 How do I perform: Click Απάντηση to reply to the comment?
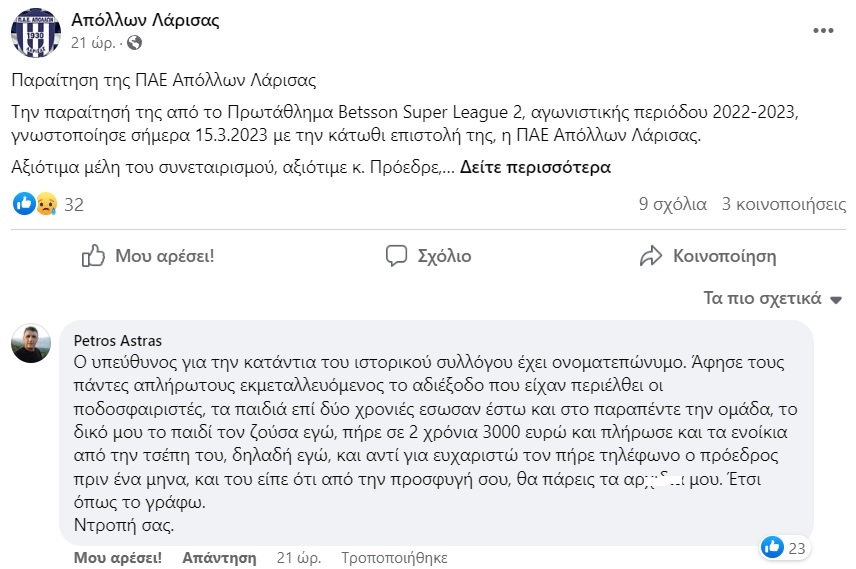219,558
